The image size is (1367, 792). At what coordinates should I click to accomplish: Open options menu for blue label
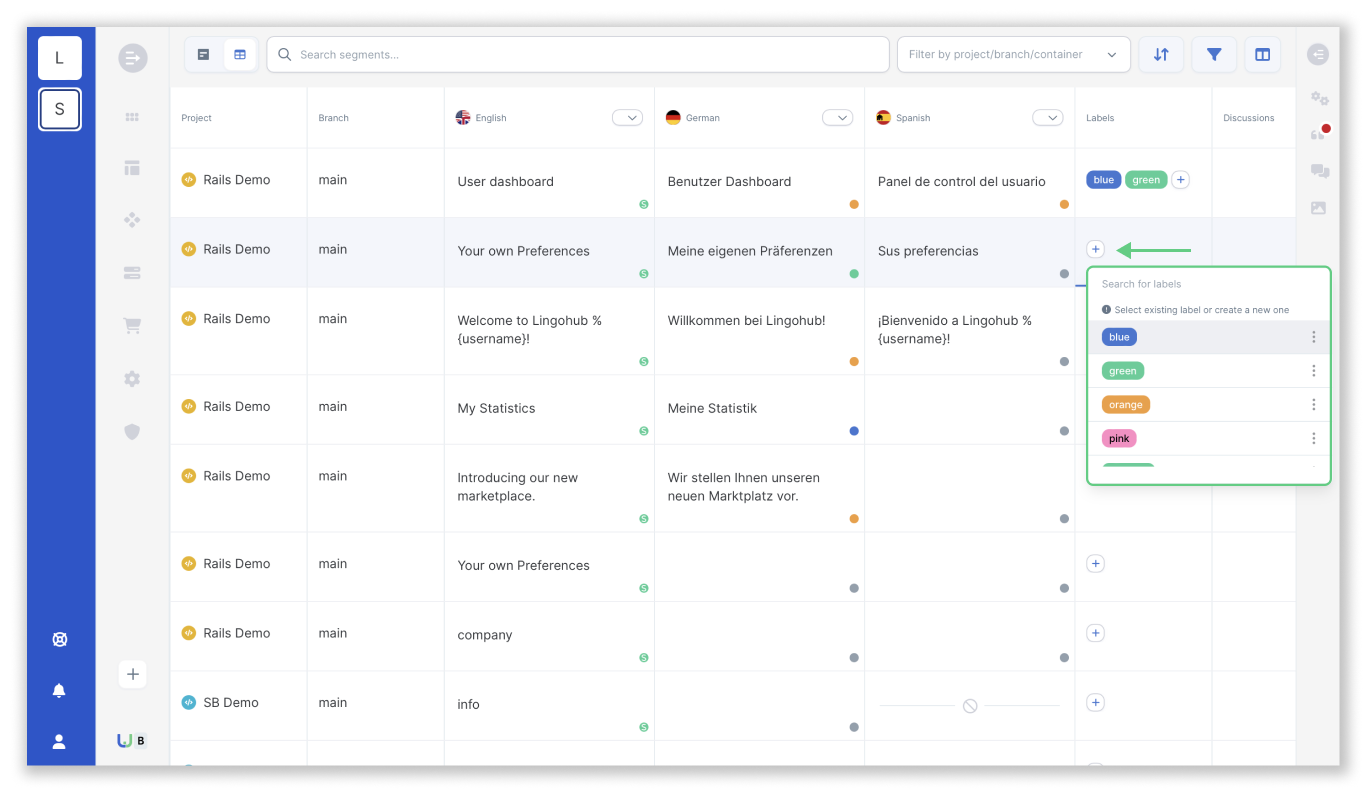point(1313,337)
